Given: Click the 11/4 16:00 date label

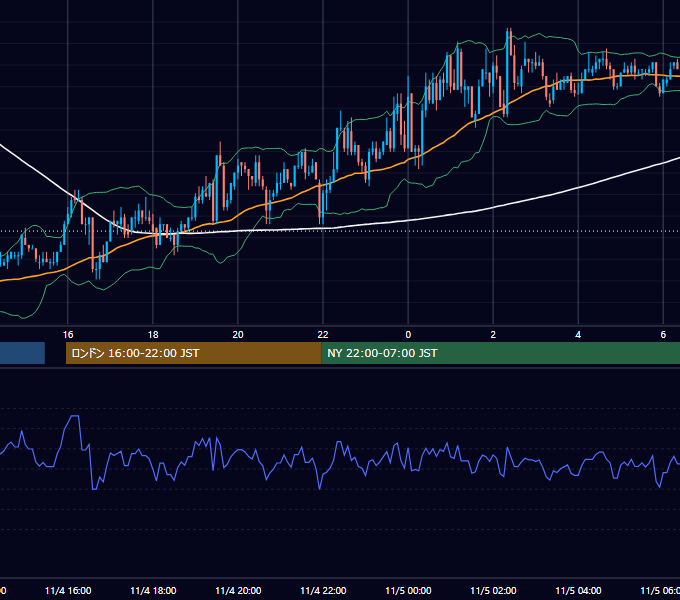Looking at the screenshot, I should pos(68,591).
